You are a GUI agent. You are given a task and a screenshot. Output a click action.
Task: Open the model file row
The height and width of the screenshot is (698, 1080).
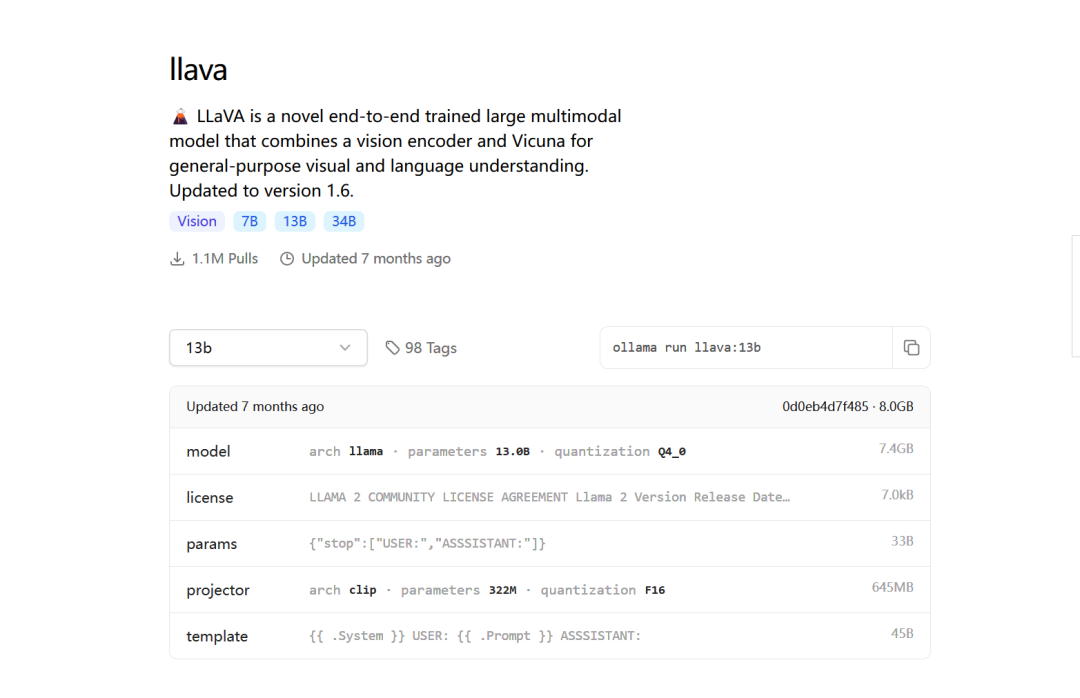(x=549, y=452)
